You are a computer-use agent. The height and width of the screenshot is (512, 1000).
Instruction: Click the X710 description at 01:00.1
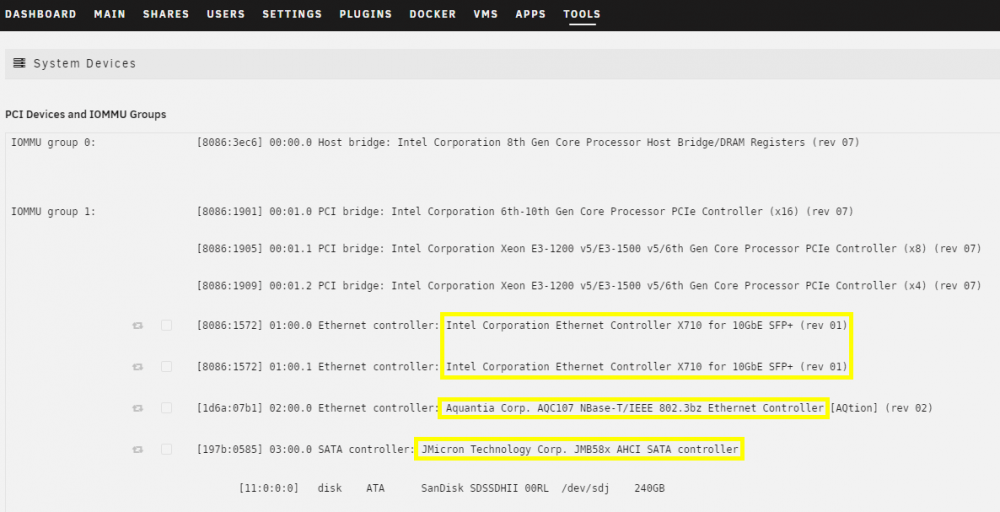click(647, 367)
